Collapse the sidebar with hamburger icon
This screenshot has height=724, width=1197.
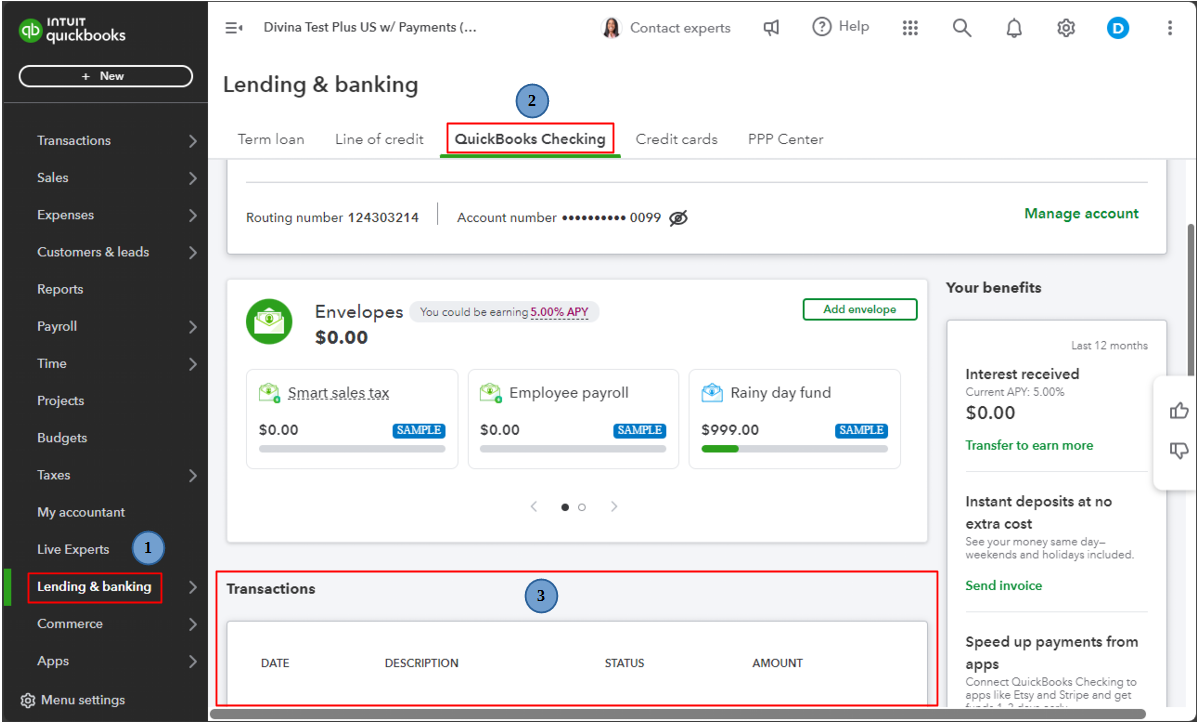pos(233,28)
